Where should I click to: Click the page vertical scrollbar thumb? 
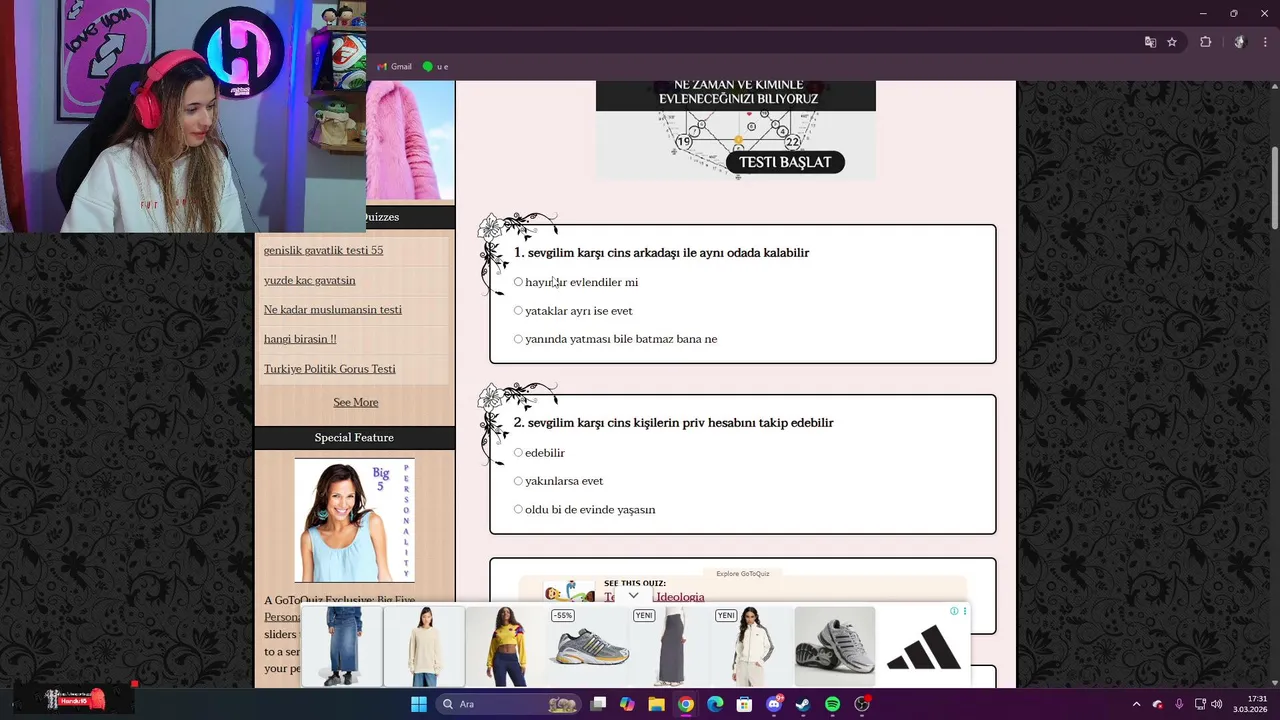point(1274,188)
